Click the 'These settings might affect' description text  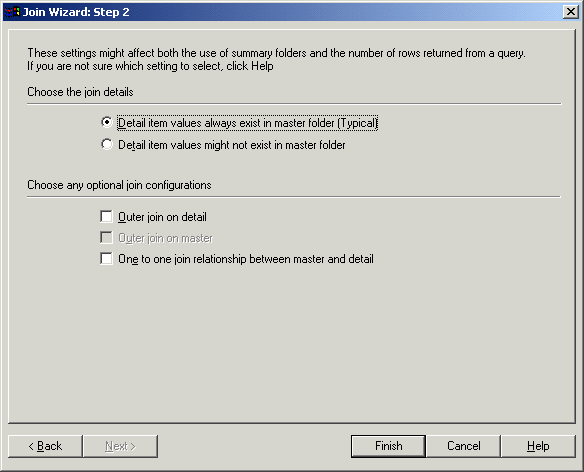[x=276, y=60]
